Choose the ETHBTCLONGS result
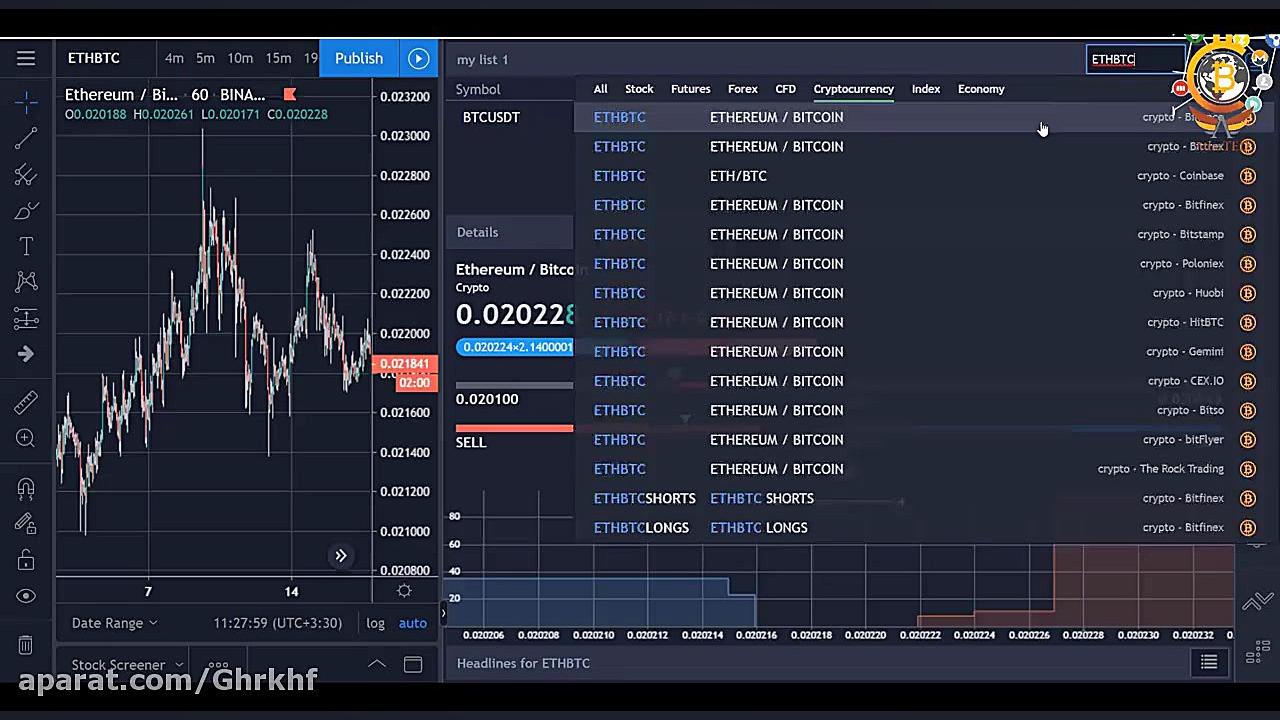This screenshot has height=720, width=1280. 922,528
